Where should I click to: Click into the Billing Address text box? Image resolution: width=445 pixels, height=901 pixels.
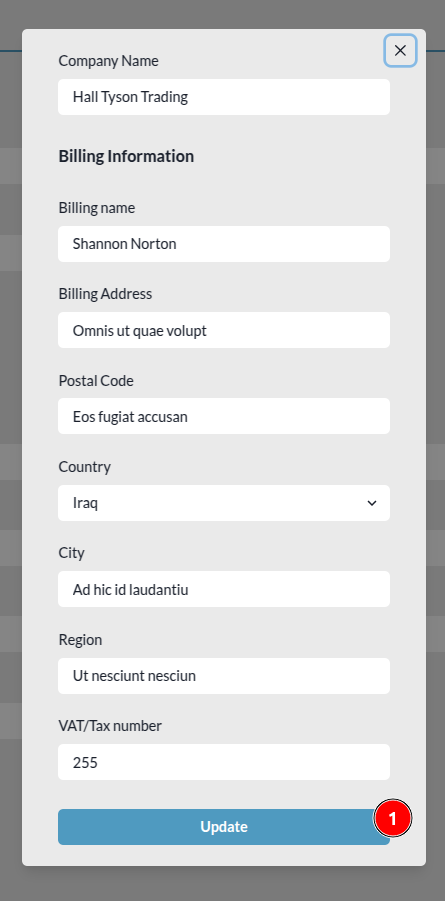coord(224,330)
